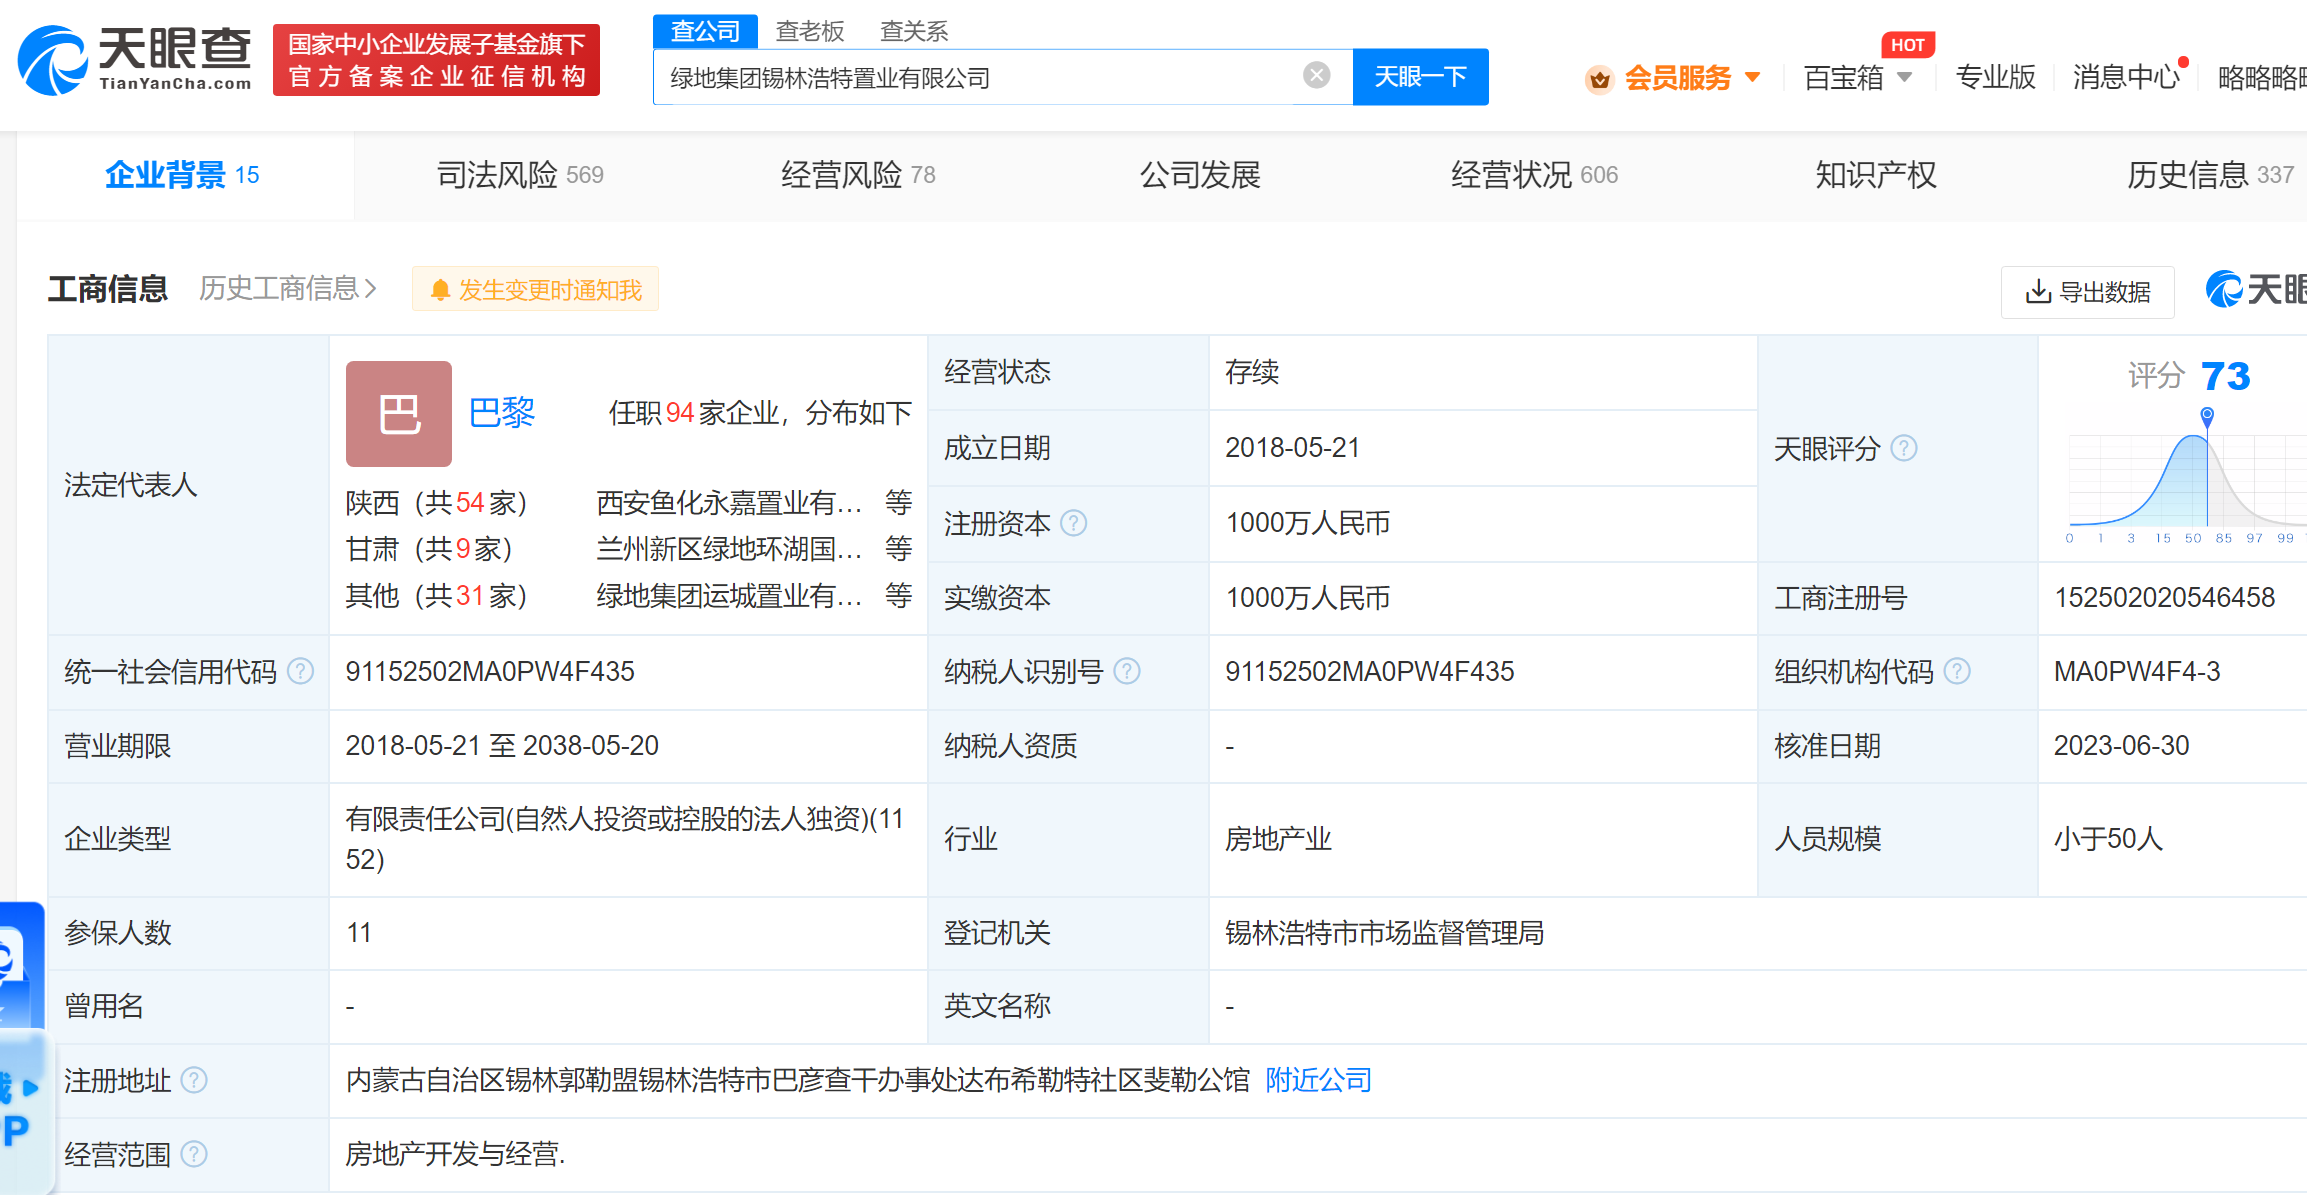Click the help icon beside 组织机构代码
This screenshot has height=1195, width=2307.
pos(1957,671)
